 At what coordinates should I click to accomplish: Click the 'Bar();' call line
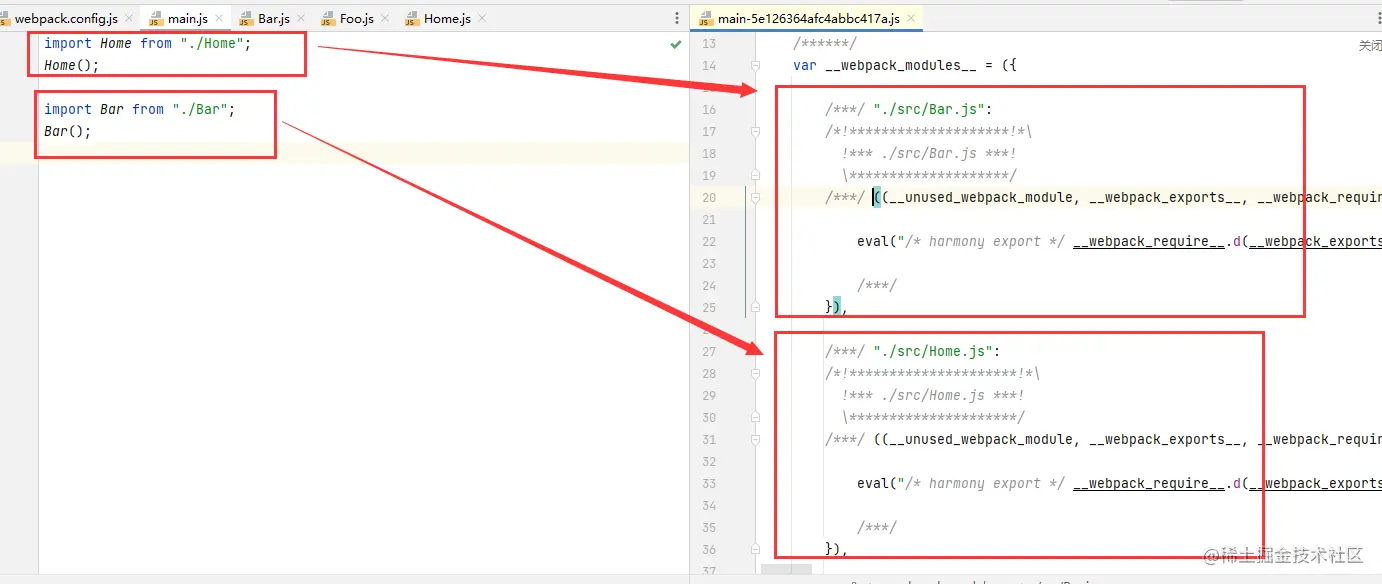point(68,132)
